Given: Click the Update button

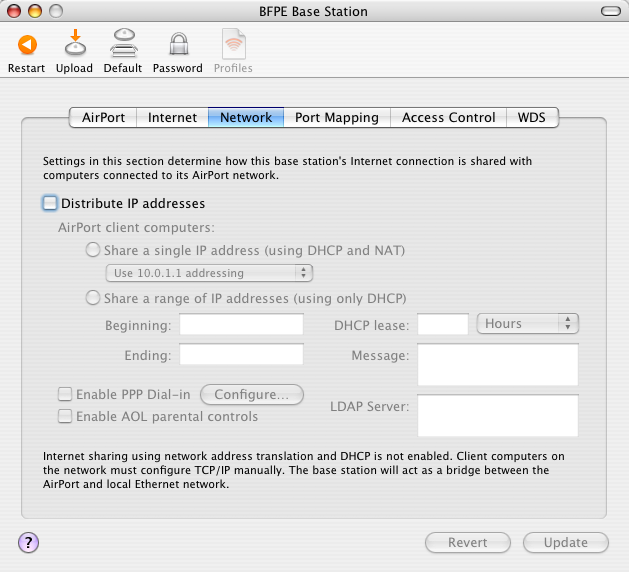Looking at the screenshot, I should click(566, 543).
